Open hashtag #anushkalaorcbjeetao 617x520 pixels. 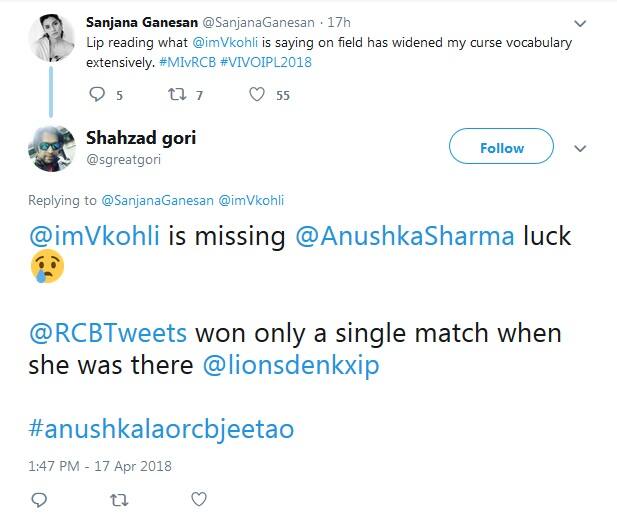[161, 428]
